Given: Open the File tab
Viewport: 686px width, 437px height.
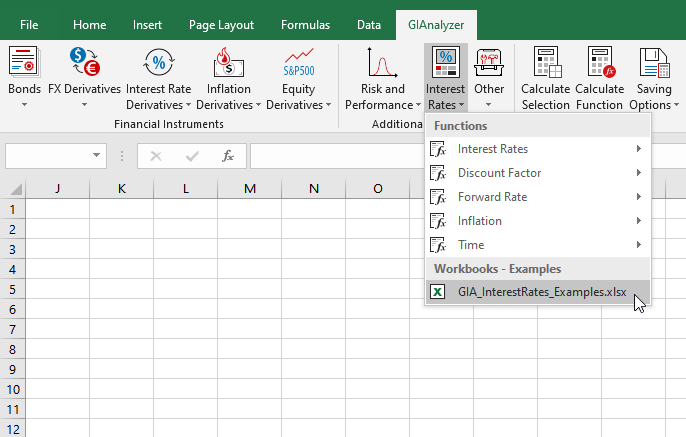Looking at the screenshot, I should pos(29,25).
